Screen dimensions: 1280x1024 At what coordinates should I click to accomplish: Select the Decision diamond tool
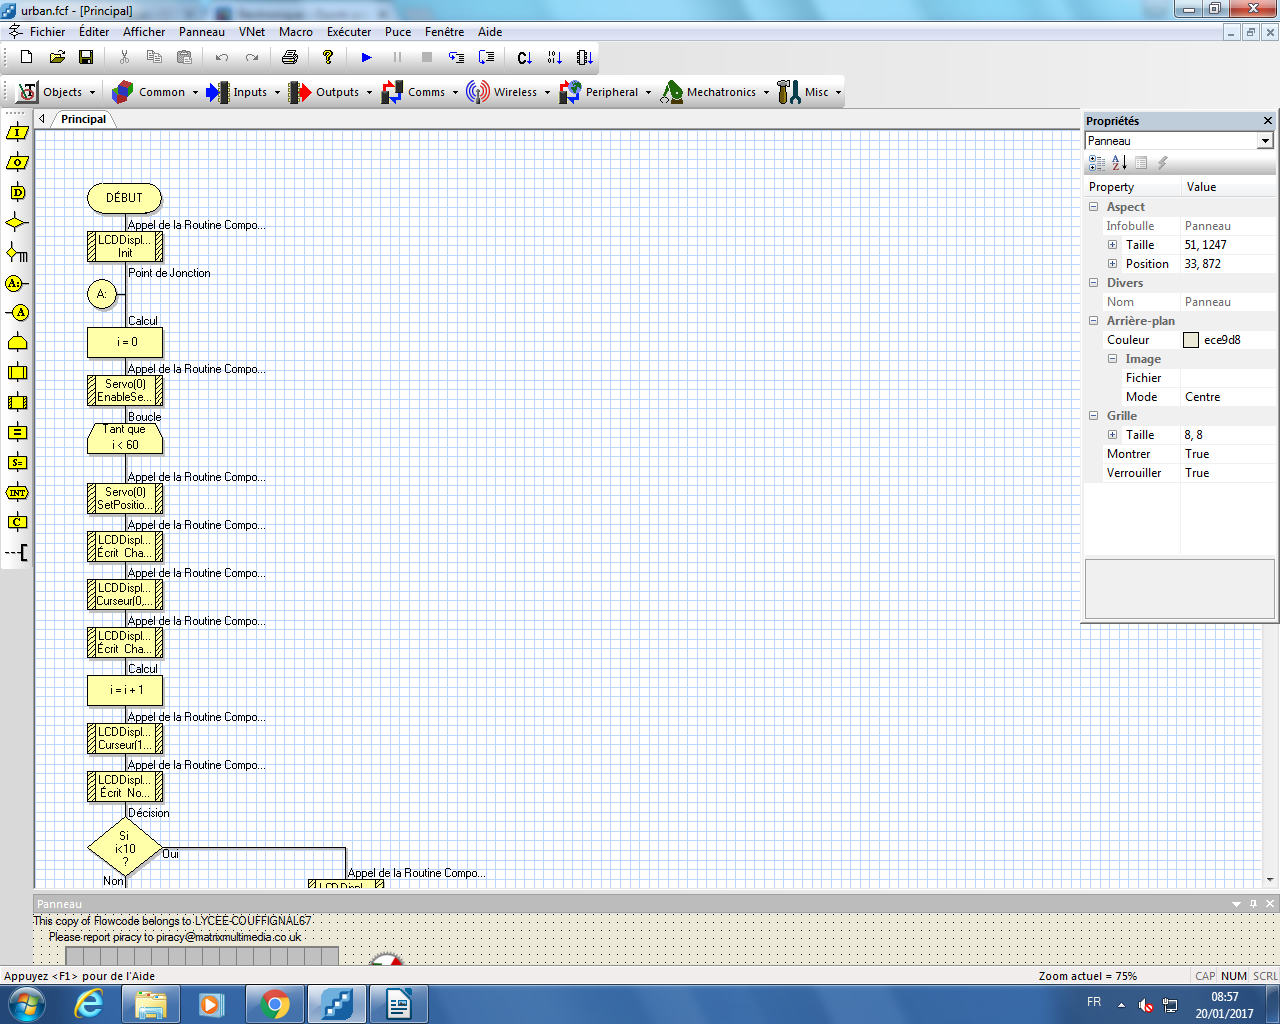[x=17, y=223]
